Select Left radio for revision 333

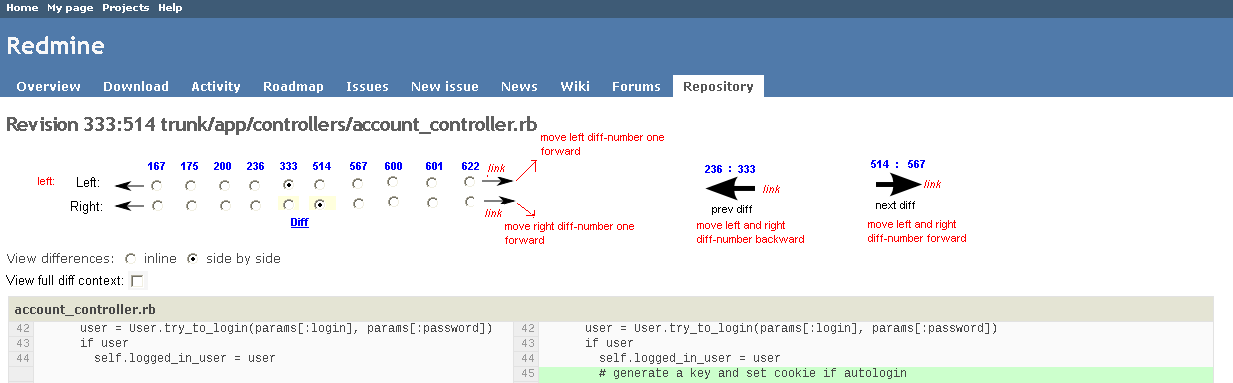pyautogui.click(x=289, y=185)
